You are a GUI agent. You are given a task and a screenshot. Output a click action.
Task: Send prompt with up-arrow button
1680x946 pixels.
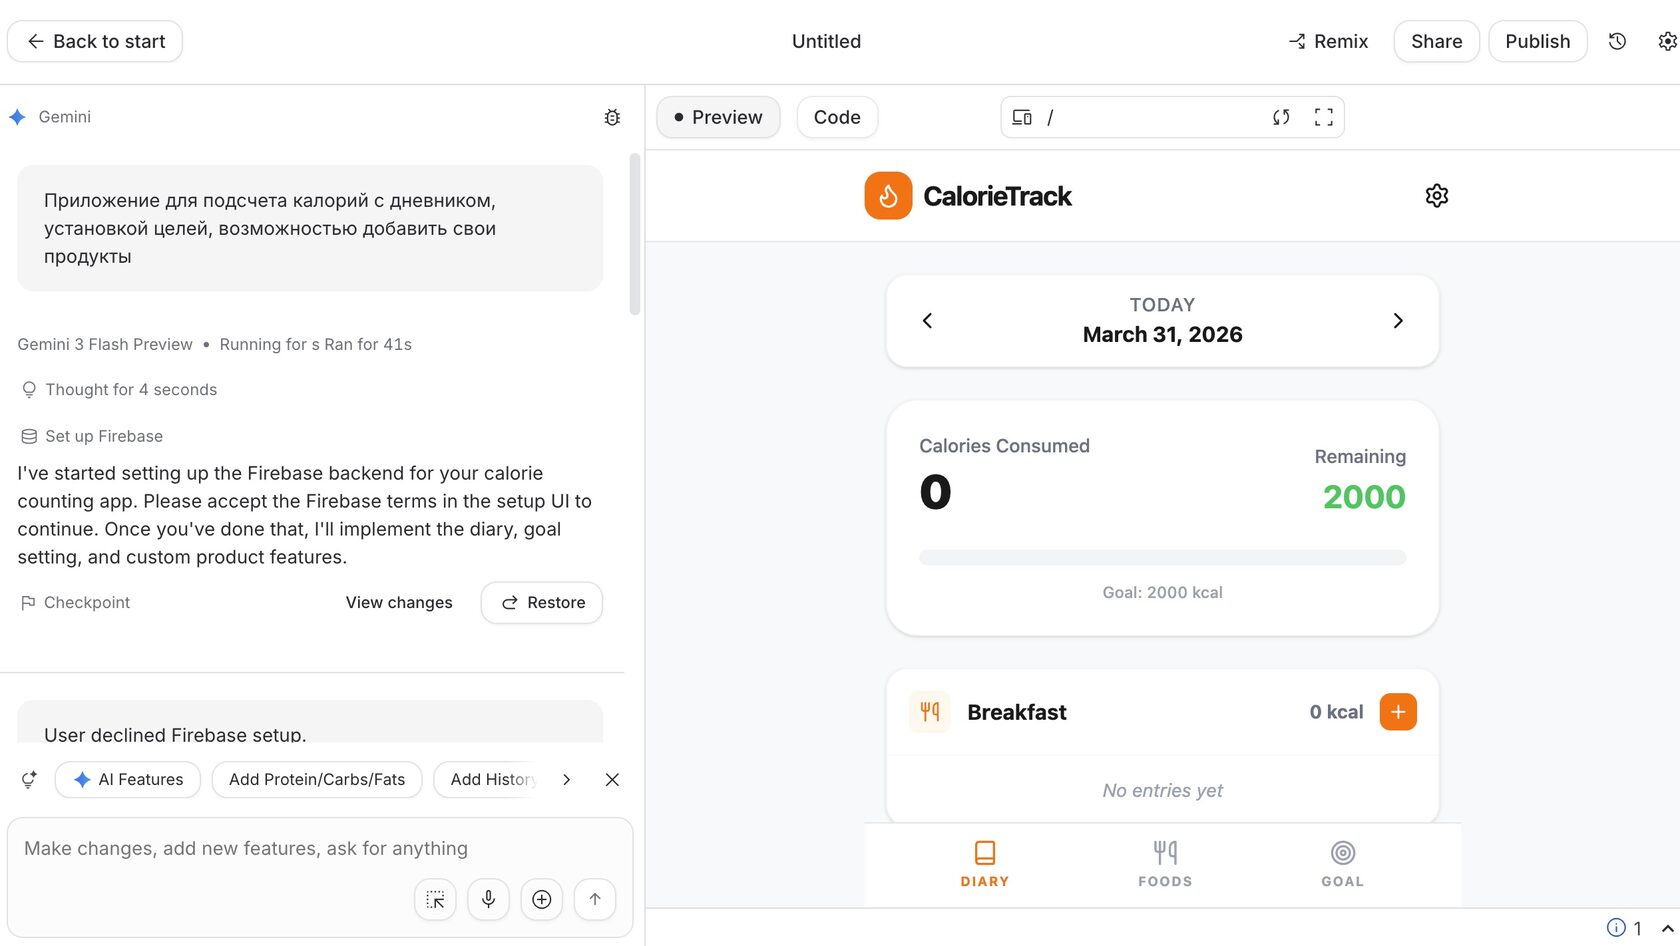pos(595,899)
